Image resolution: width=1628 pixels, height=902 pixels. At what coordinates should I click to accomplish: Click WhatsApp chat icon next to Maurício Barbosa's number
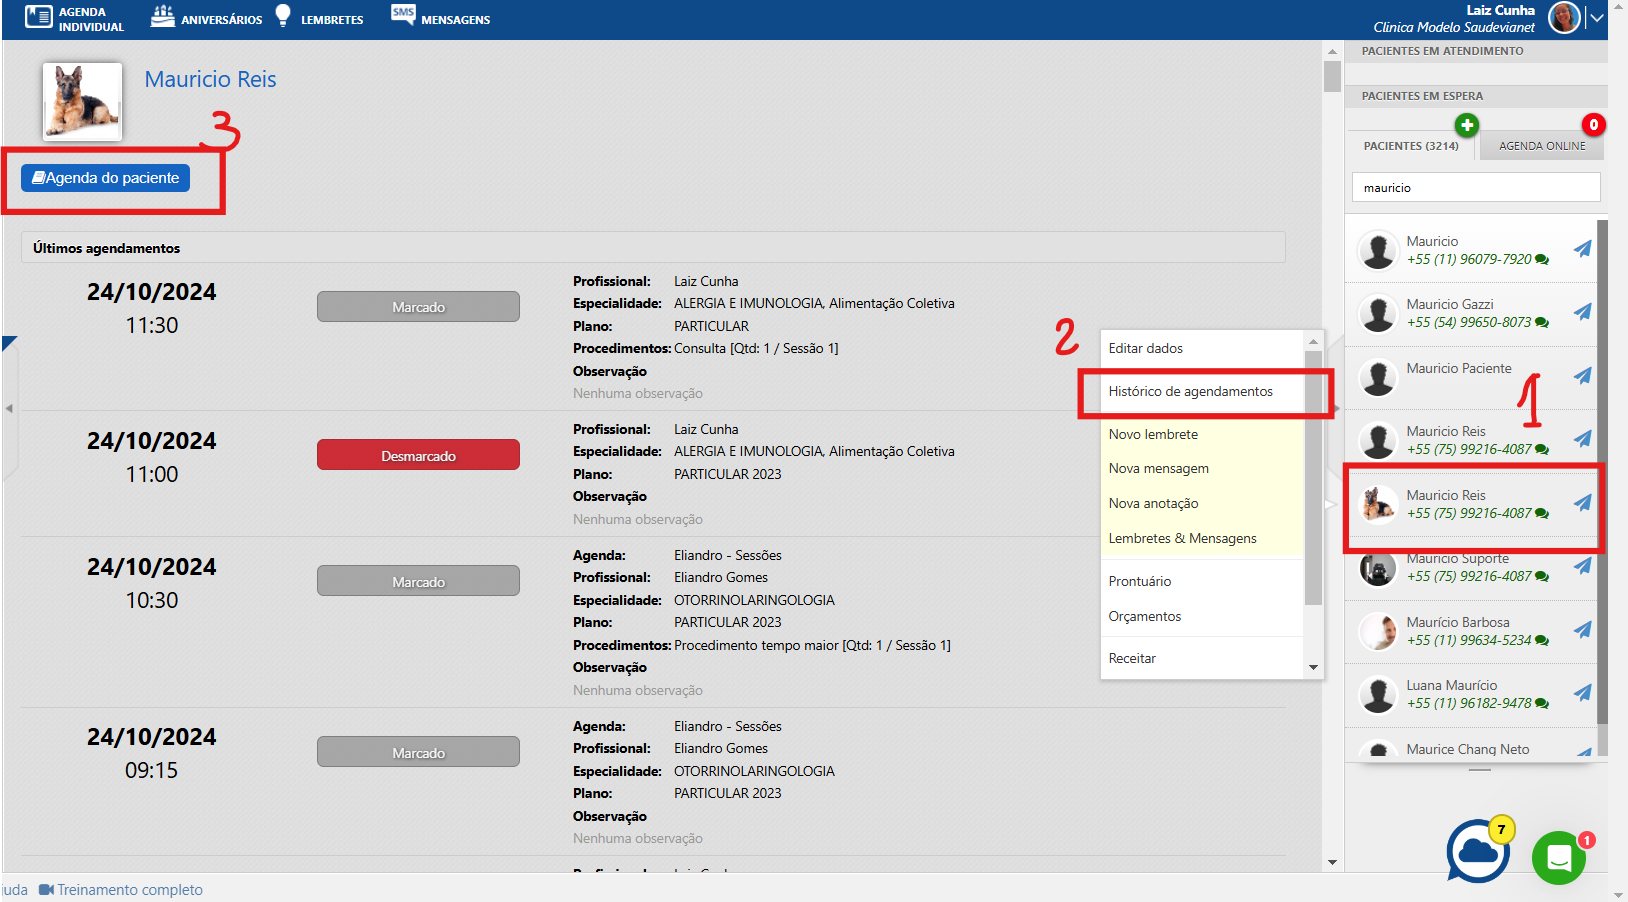pyautogui.click(x=1542, y=641)
